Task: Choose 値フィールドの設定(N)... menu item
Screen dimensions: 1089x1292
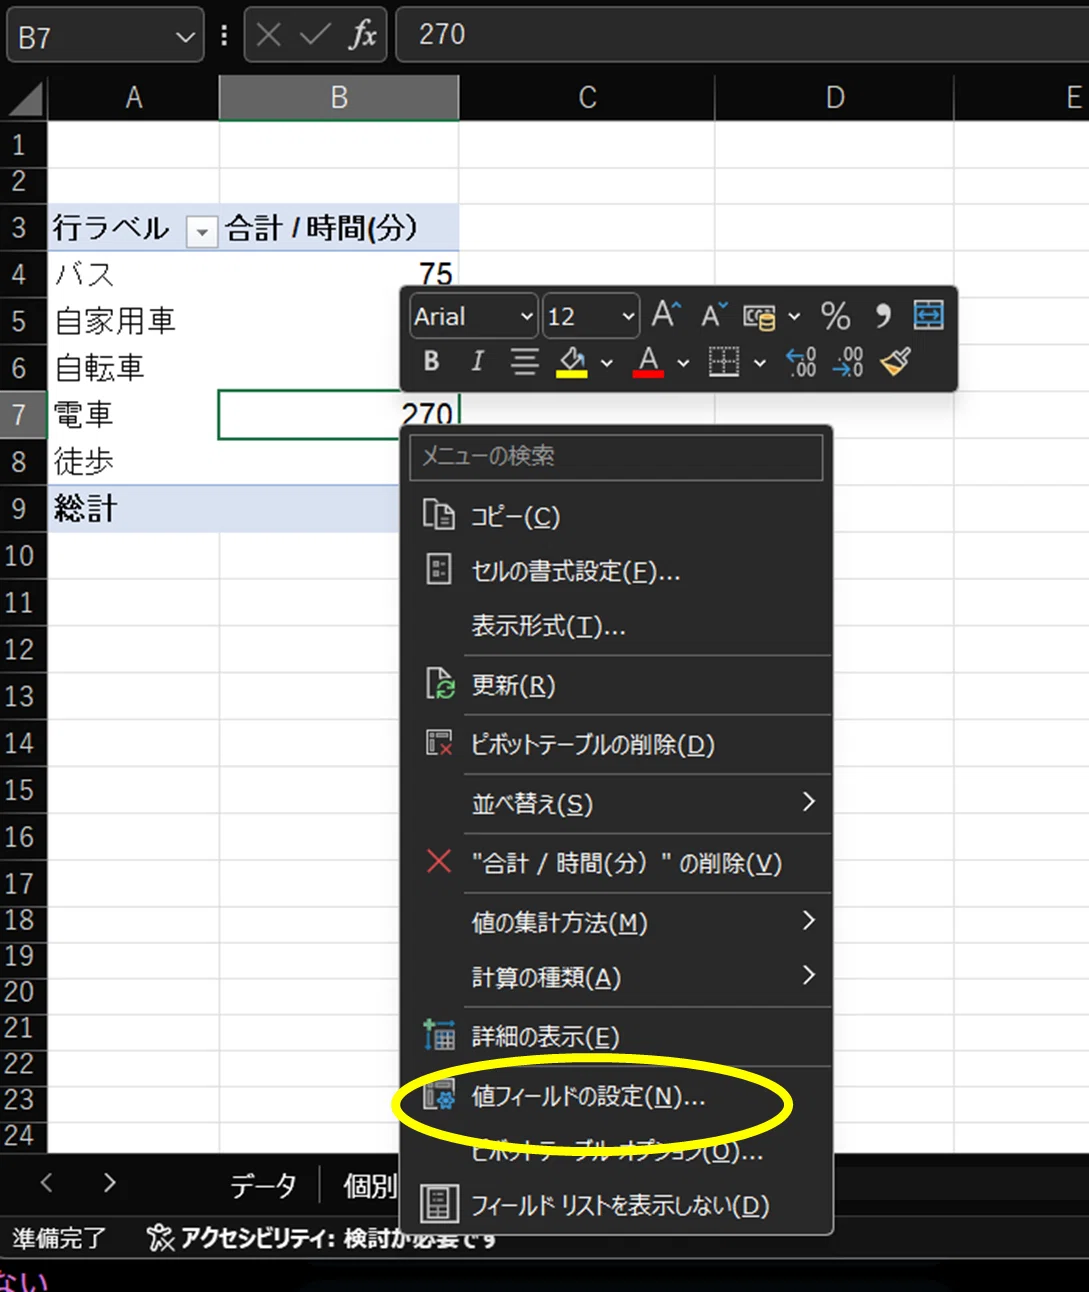Action: click(x=616, y=1096)
